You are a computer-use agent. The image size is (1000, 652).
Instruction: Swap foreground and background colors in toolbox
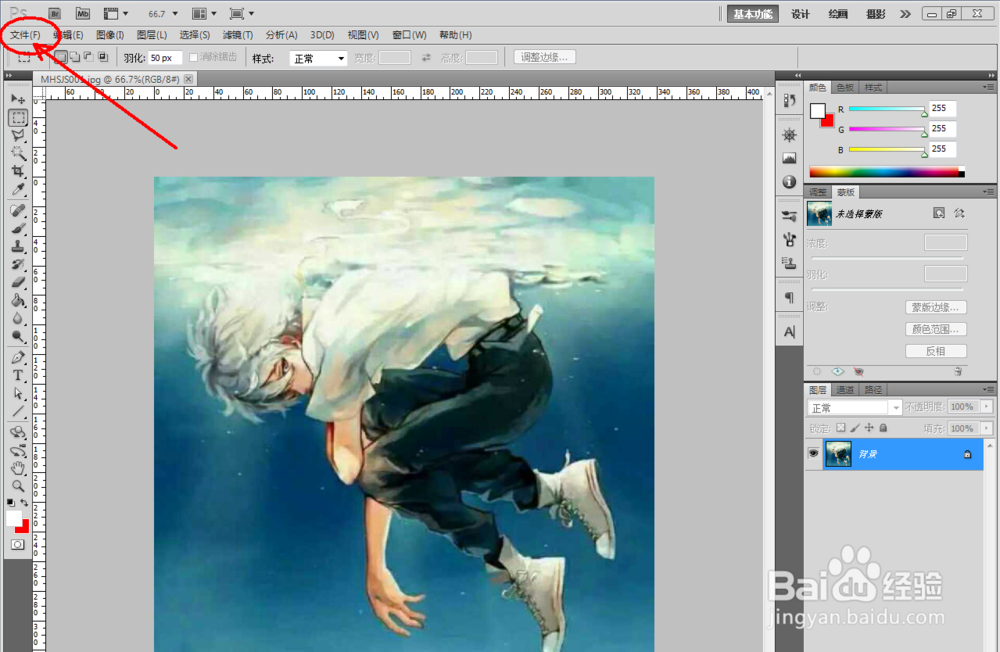click(24, 503)
